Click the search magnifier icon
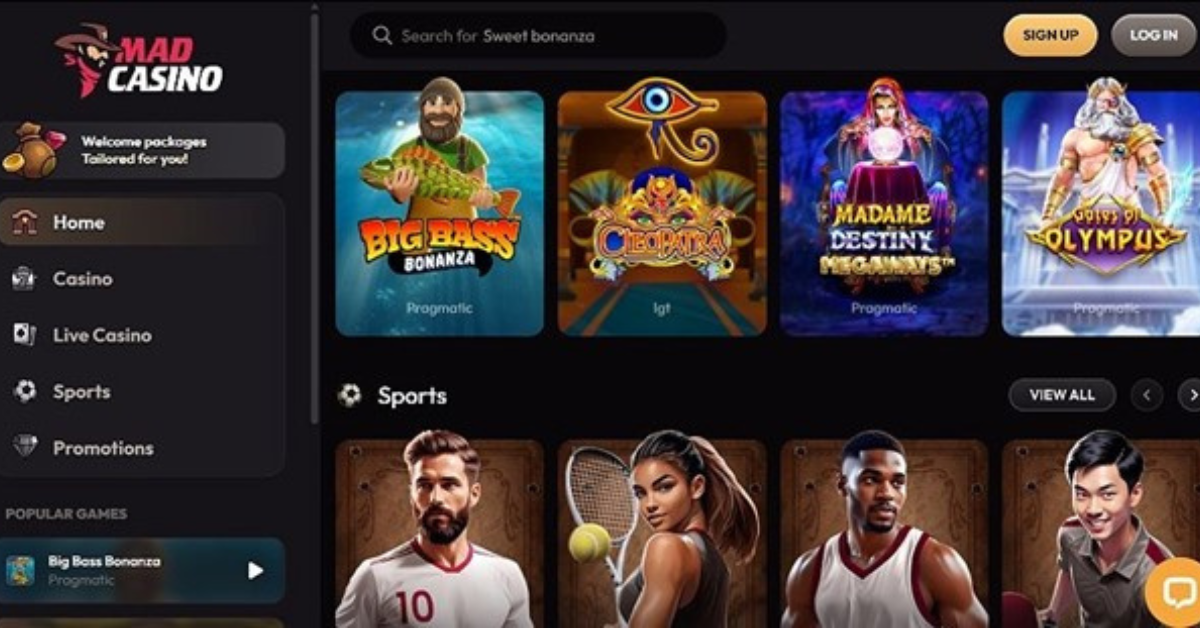 tap(381, 36)
